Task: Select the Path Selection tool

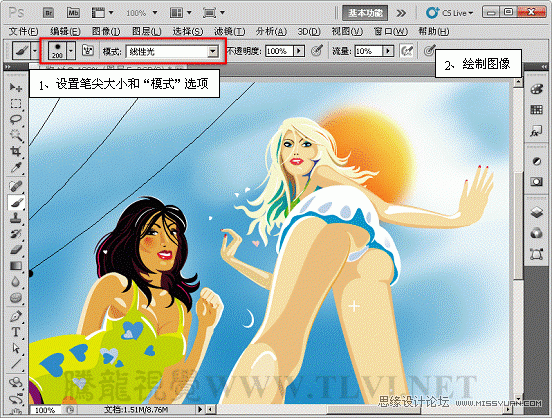Action: [x=16, y=348]
